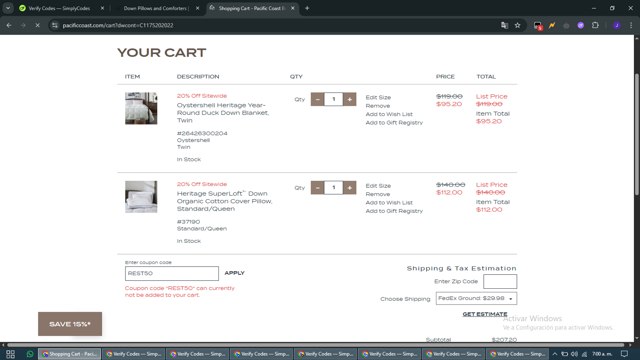Open the Chrome profile avatar
Image resolution: width=640 pixels, height=360 pixels.
pyautogui.click(x=617, y=25)
